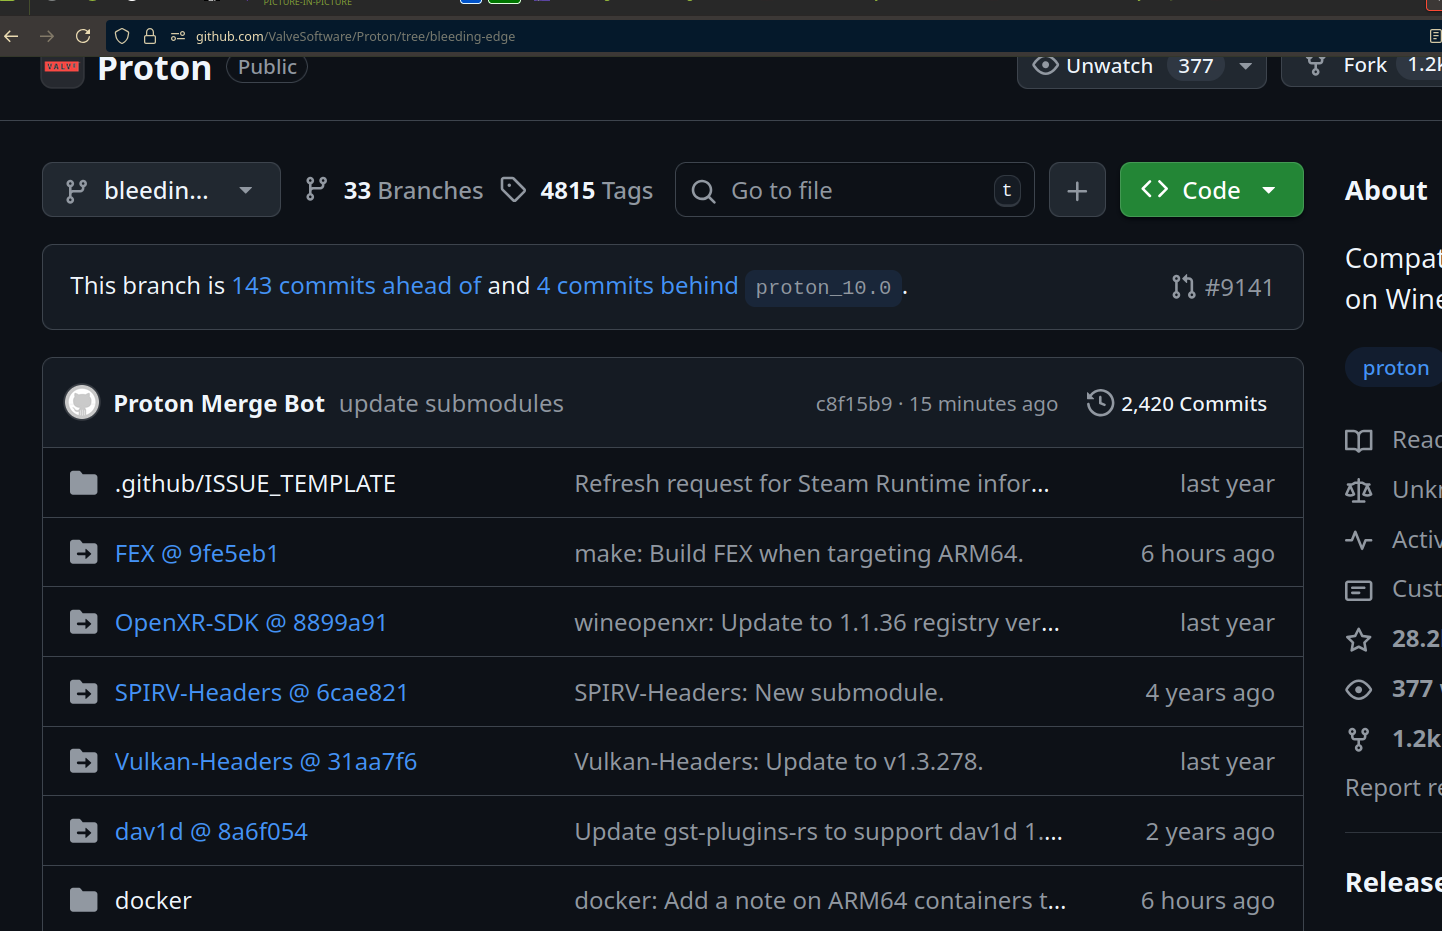
Task: Open the 2,420 Commits history
Action: 1177,403
